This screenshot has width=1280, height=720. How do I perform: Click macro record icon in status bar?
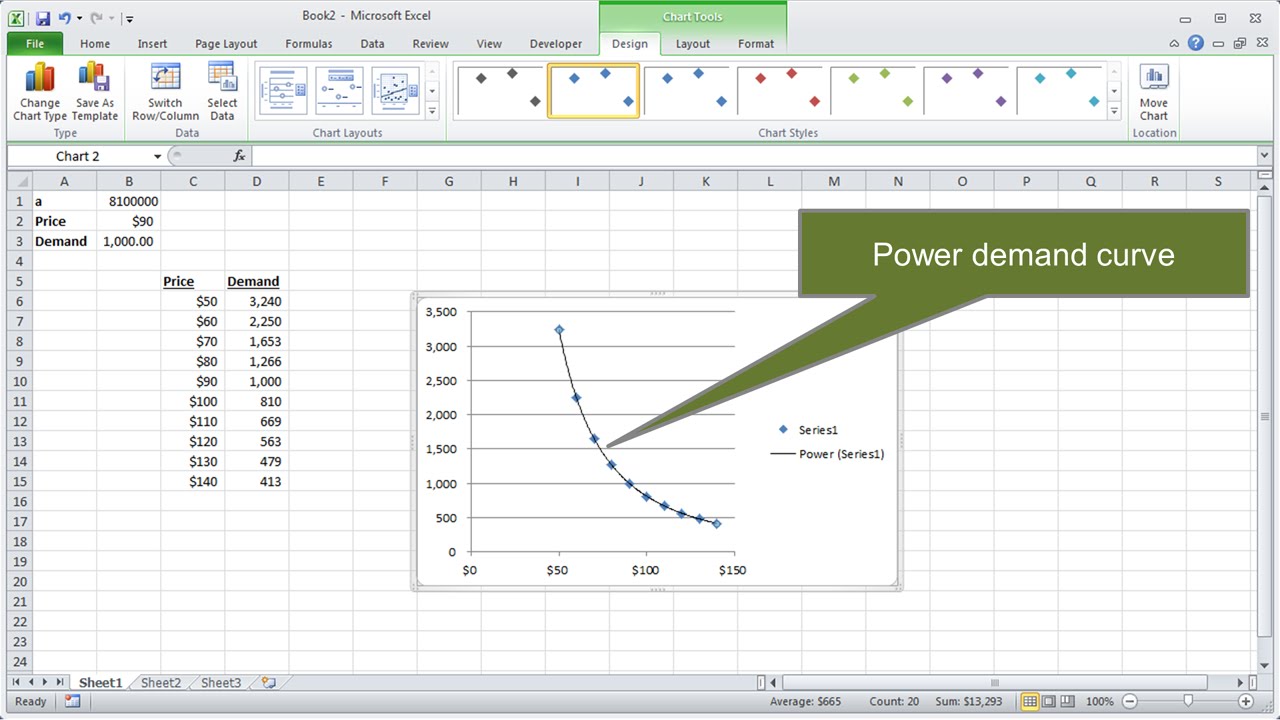pyautogui.click(x=72, y=702)
